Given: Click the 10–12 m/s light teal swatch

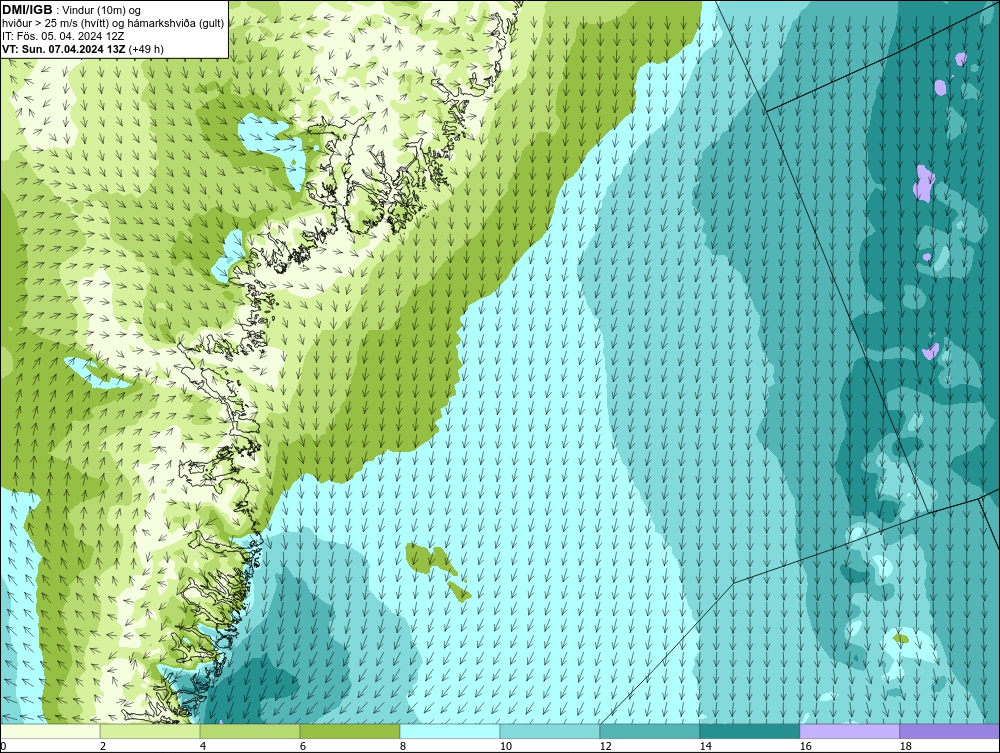Looking at the screenshot, I should (x=550, y=731).
